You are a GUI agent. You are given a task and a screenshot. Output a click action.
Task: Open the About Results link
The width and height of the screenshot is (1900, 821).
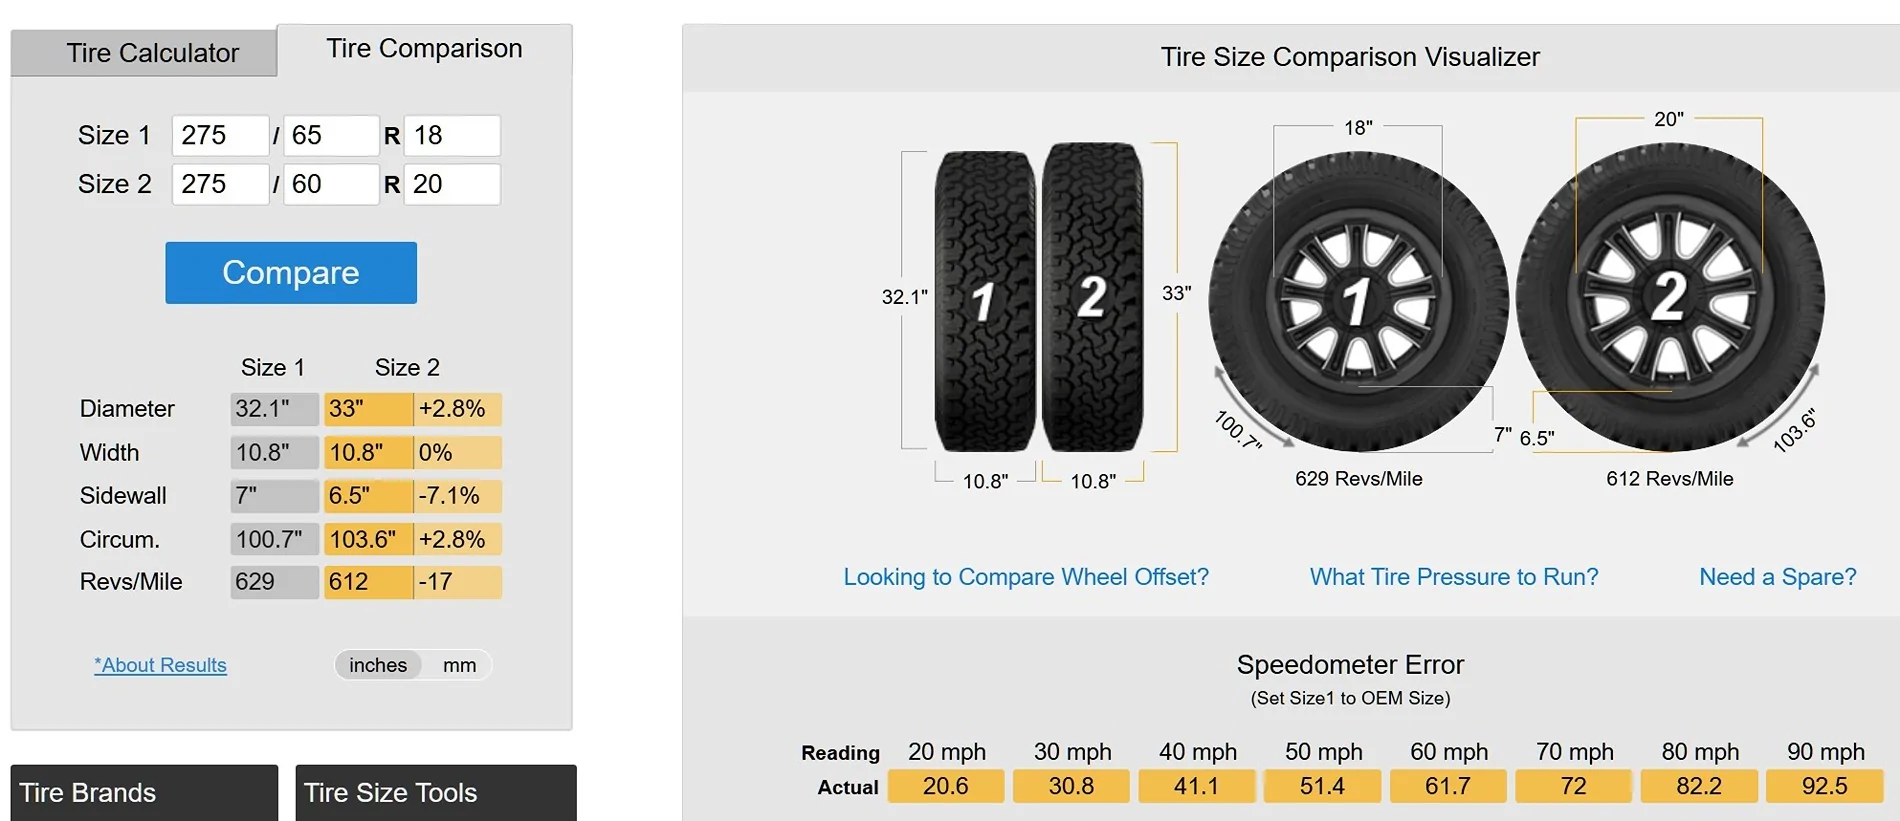(x=160, y=665)
